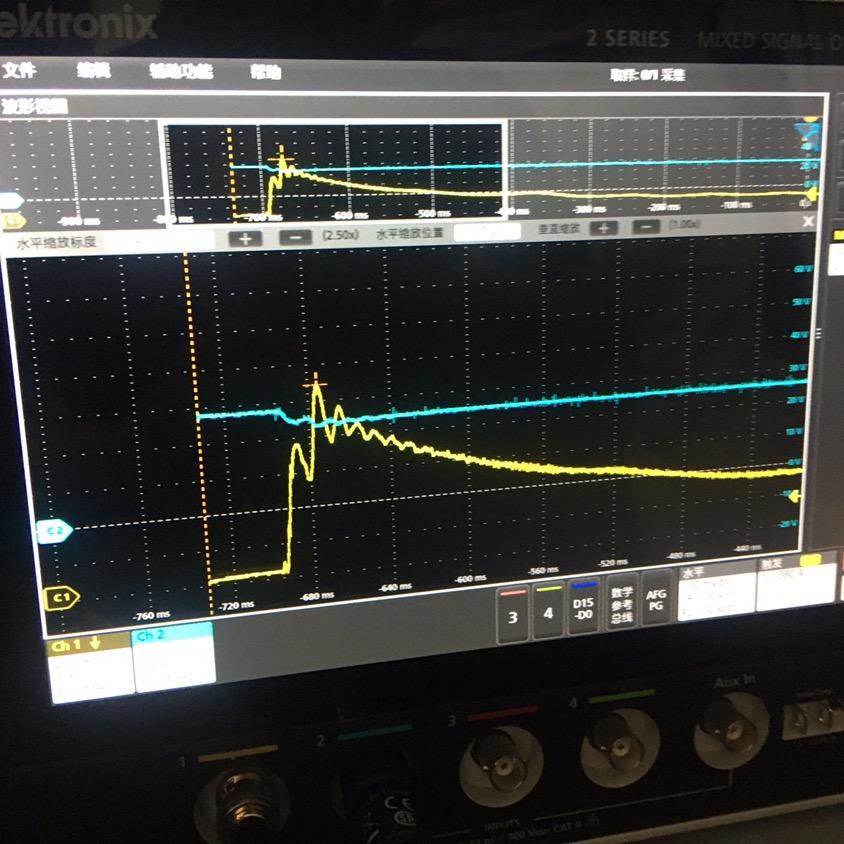The height and width of the screenshot is (844, 844).
Task: Click horizontal zoom plus button
Action: point(246,238)
